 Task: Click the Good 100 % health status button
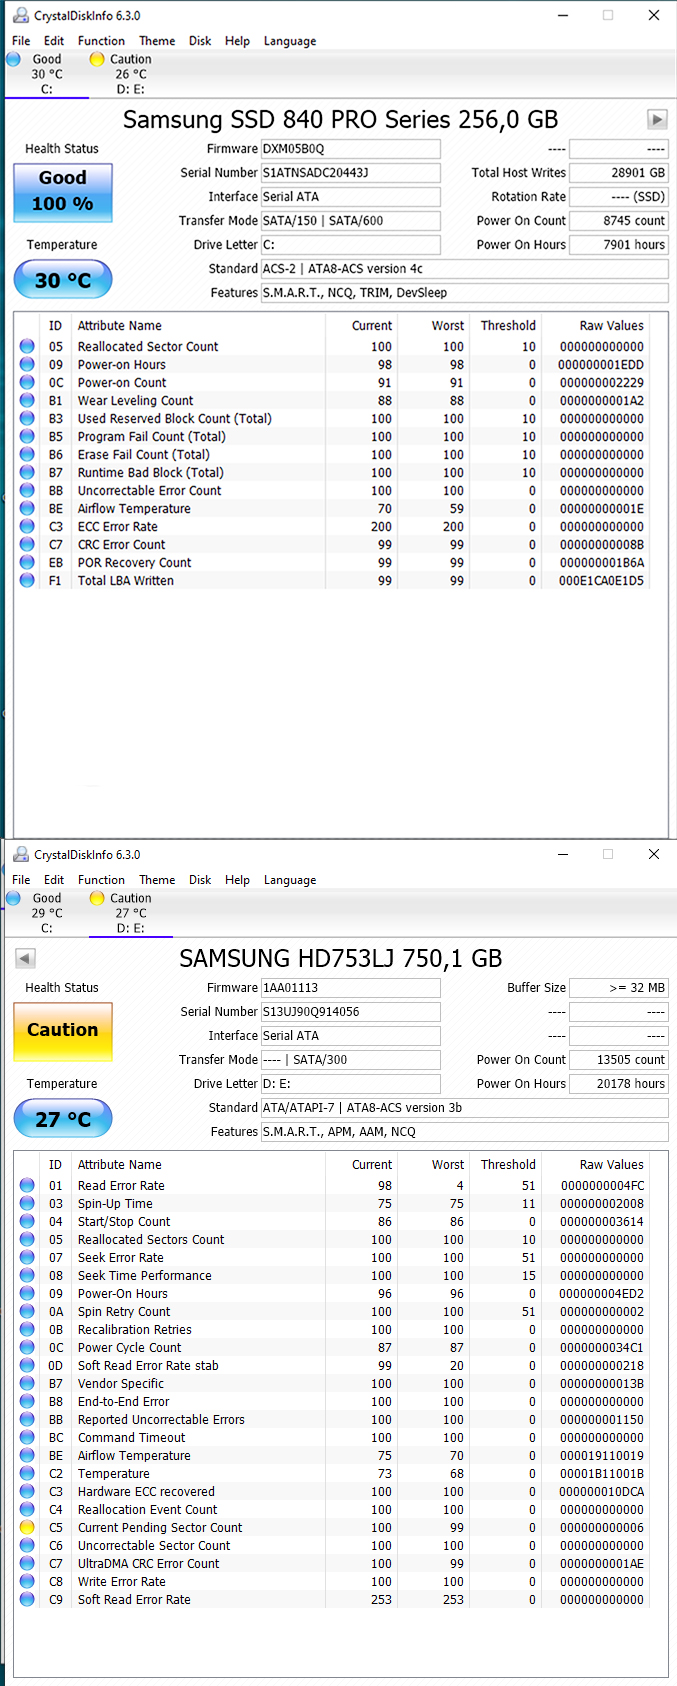[x=63, y=192]
